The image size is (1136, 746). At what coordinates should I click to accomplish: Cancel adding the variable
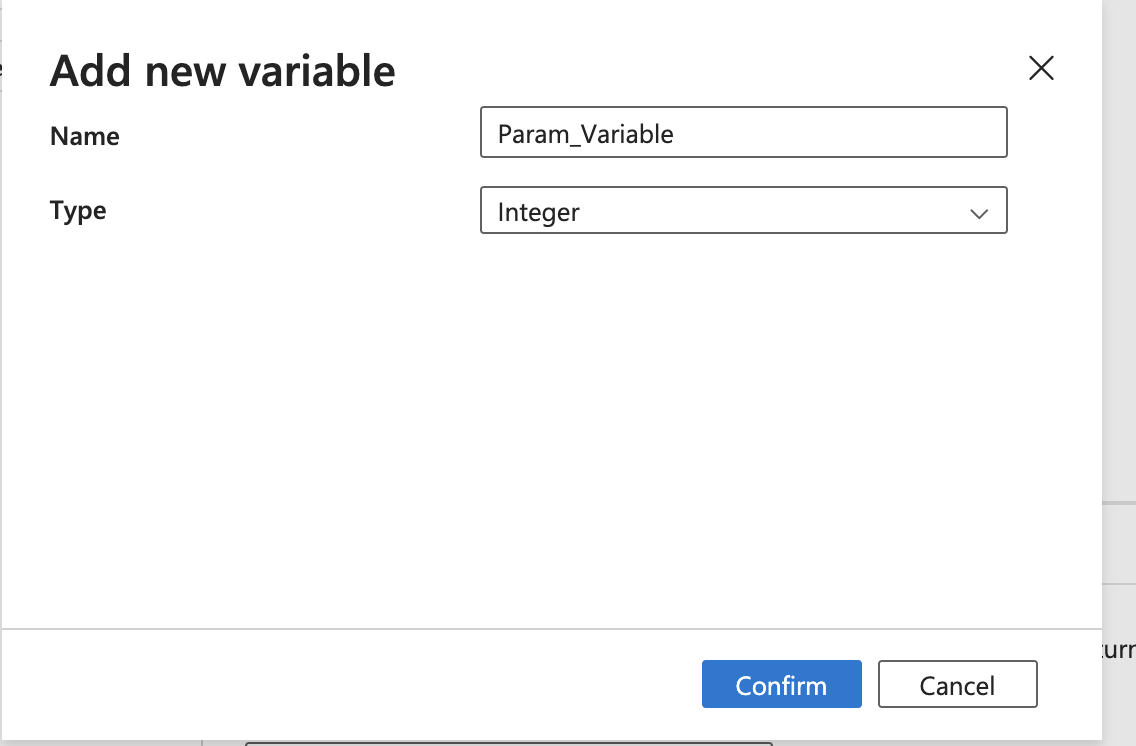click(x=958, y=684)
